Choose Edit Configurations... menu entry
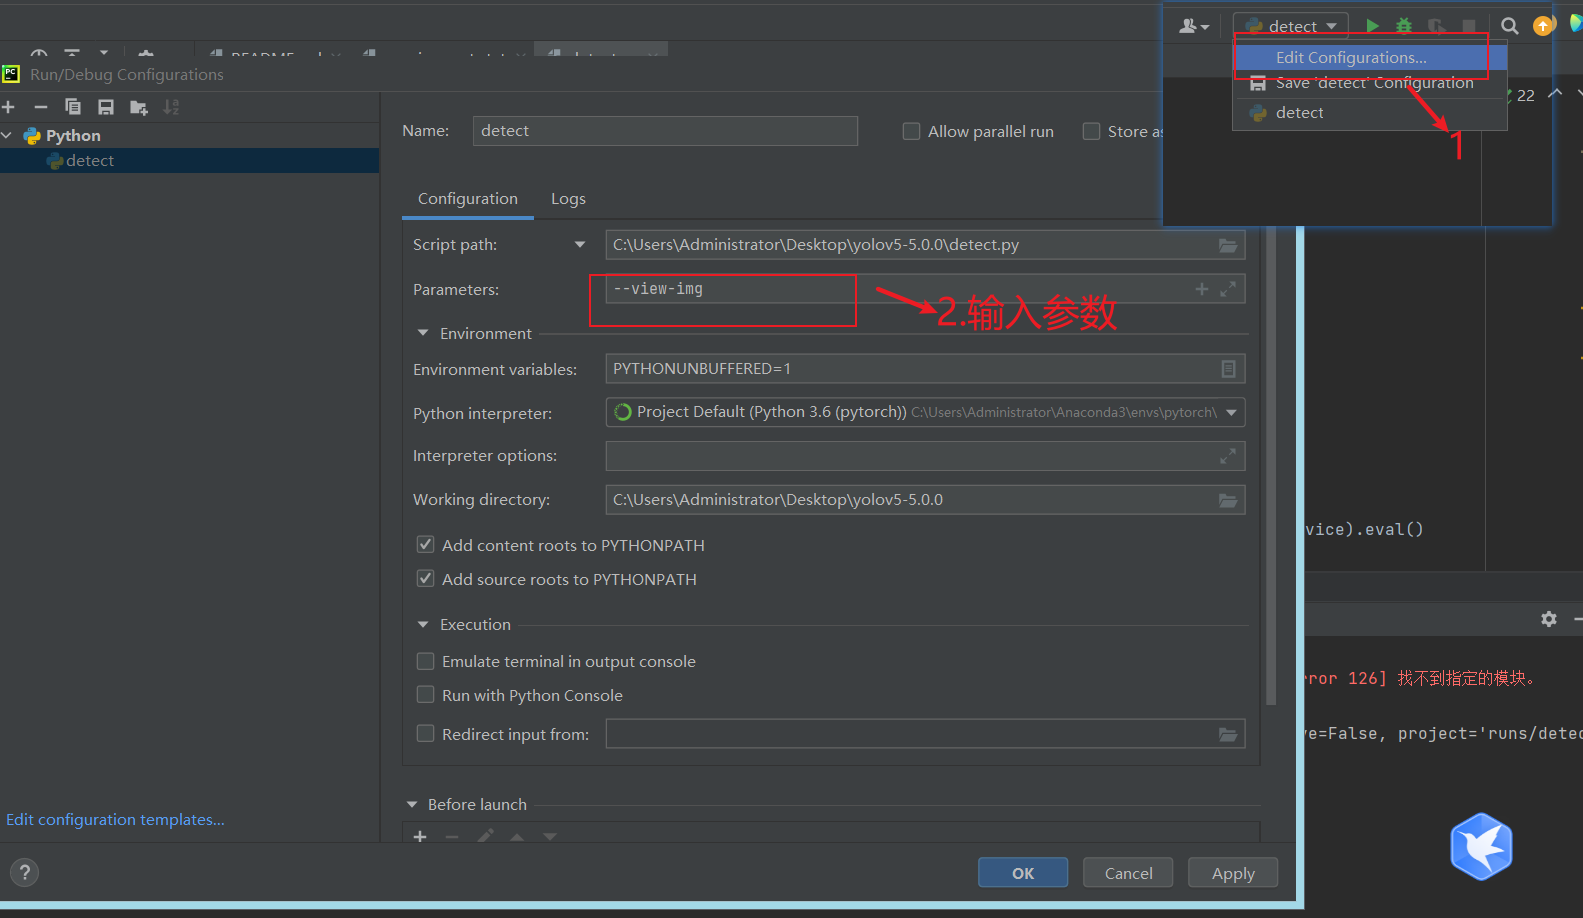Image resolution: width=1583 pixels, height=918 pixels. (1371, 58)
